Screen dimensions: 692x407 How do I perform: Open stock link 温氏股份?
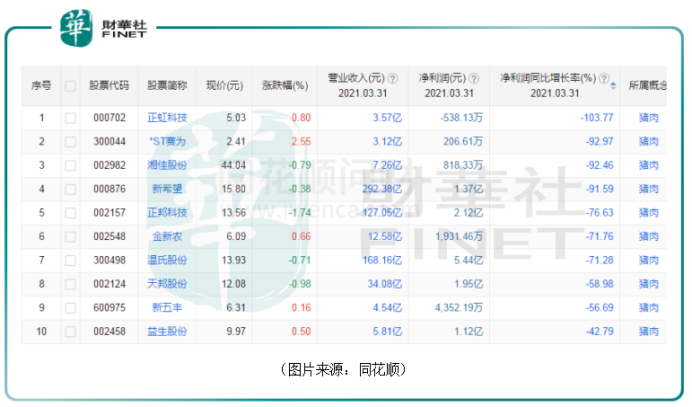(x=167, y=260)
